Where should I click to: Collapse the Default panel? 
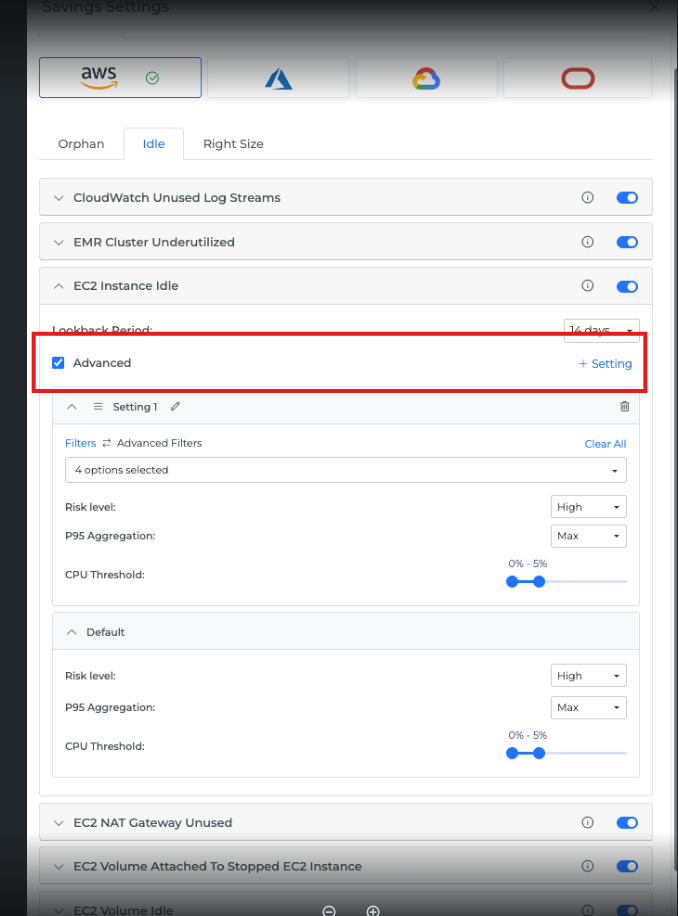click(72, 632)
